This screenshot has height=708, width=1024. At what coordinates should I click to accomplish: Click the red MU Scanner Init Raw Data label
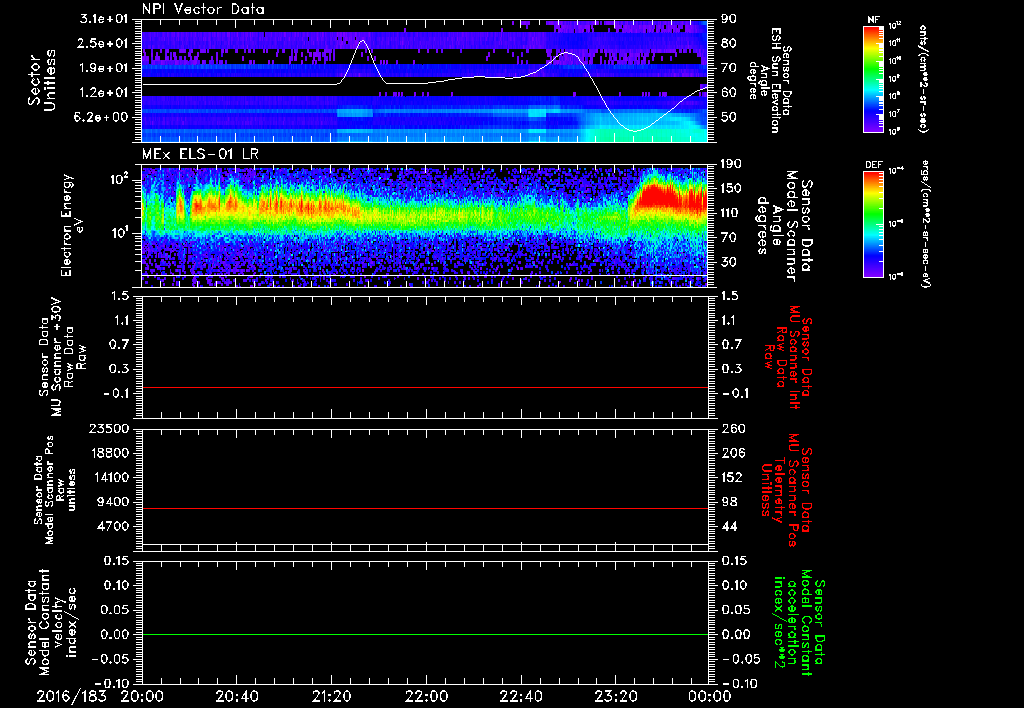(x=786, y=357)
